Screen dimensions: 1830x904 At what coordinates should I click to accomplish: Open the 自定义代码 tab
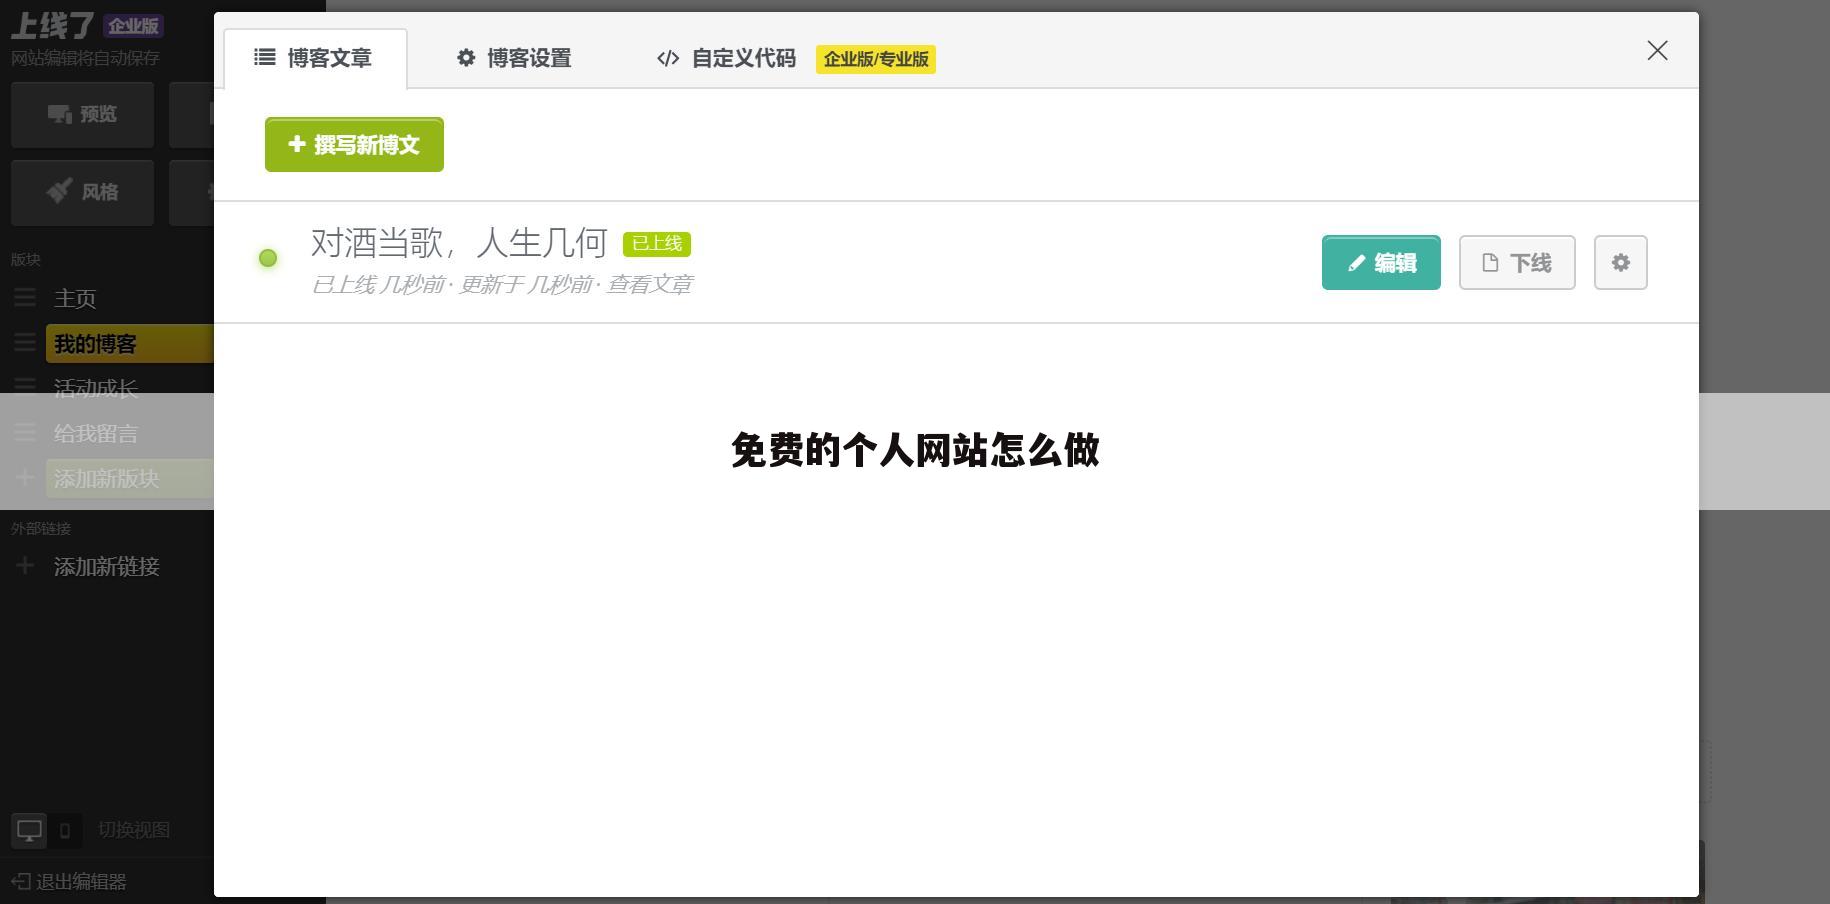pos(743,58)
